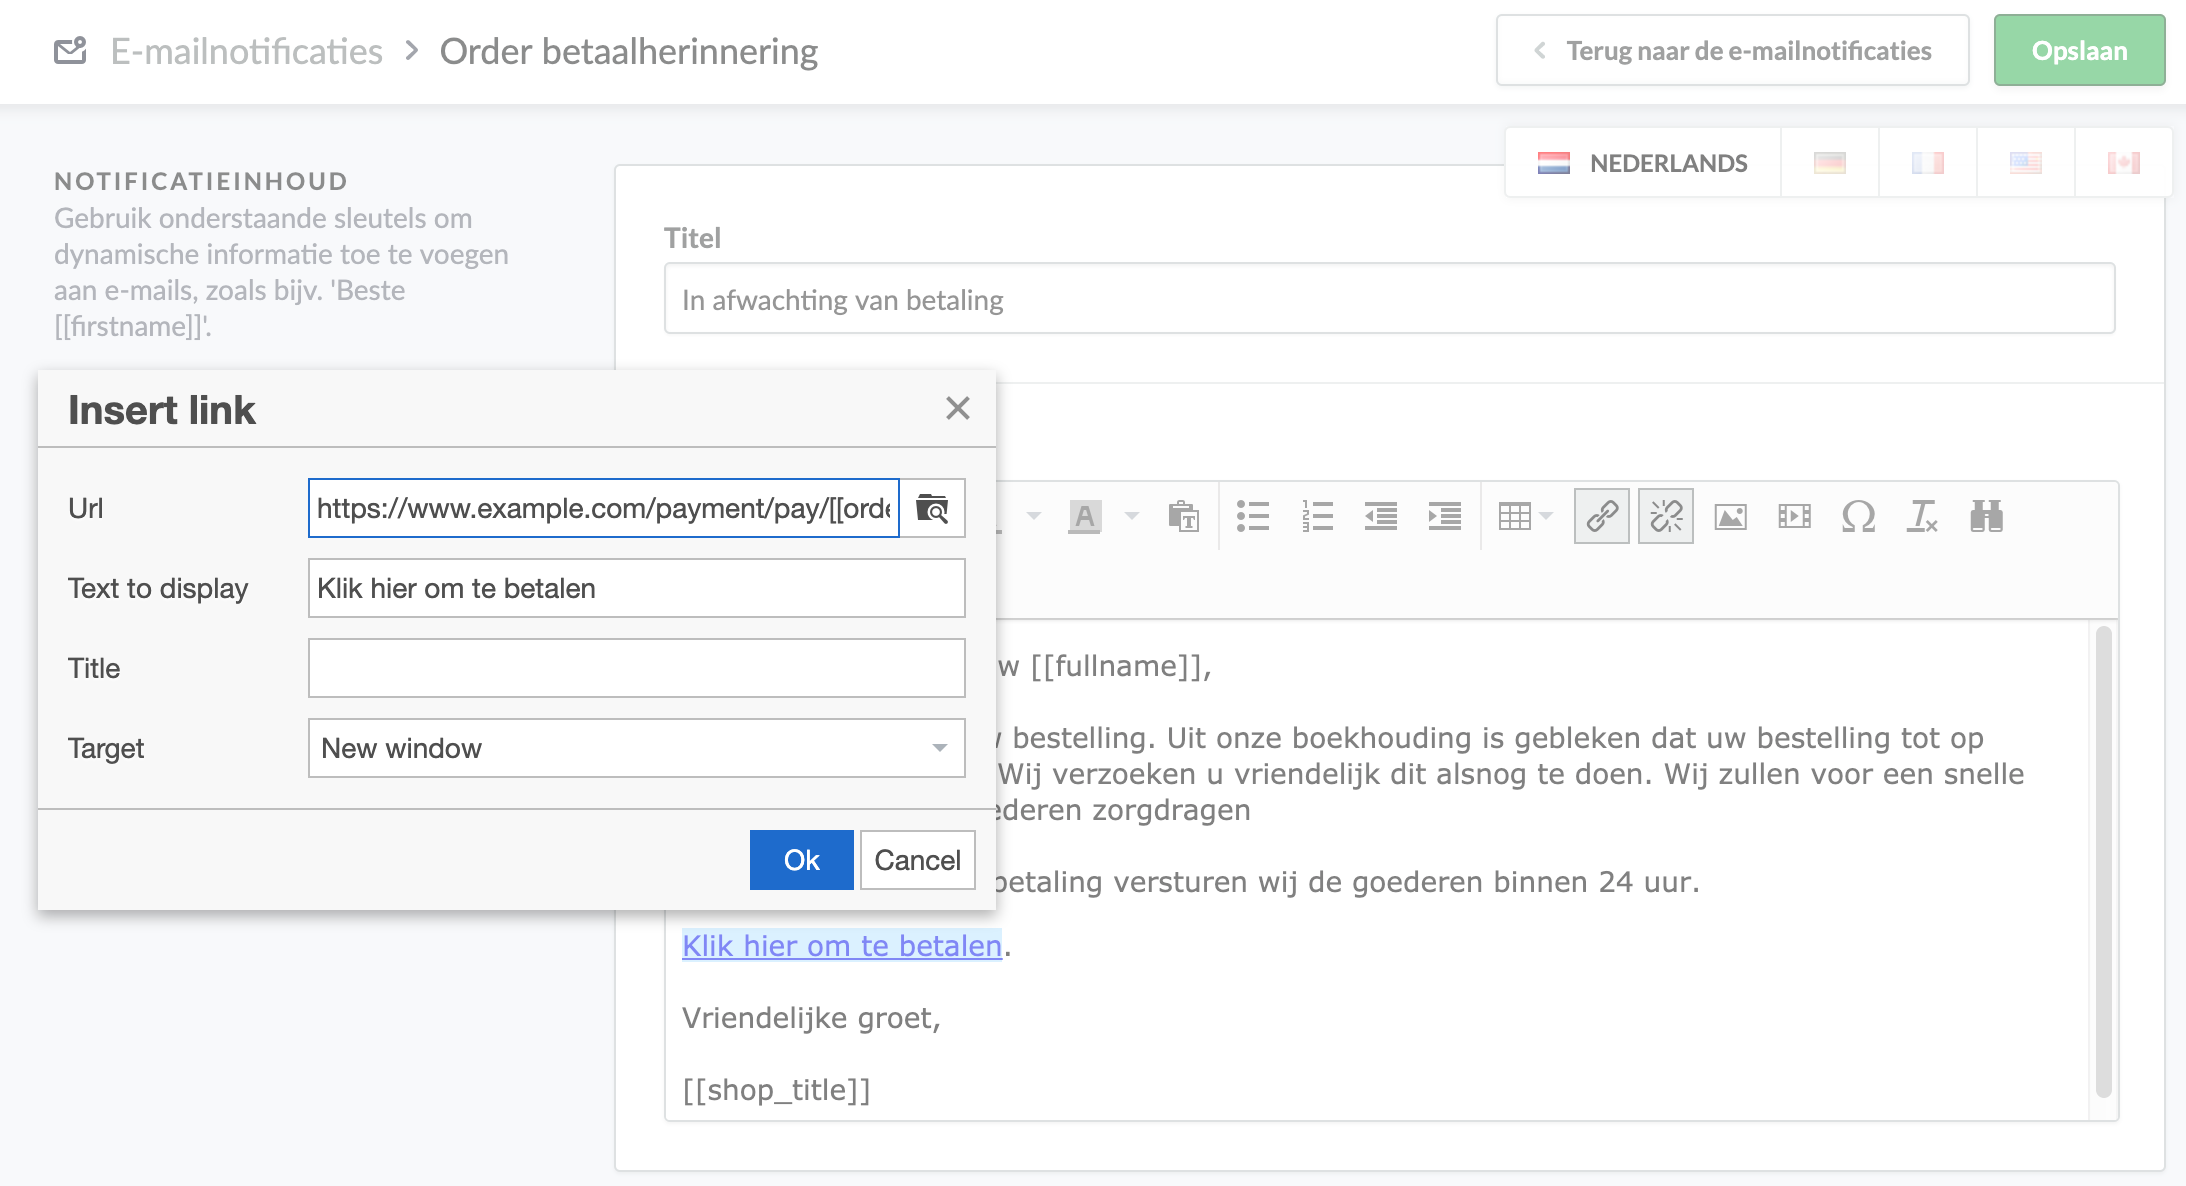The image size is (2186, 1186).
Task: Go back via Terug naar de e-mailnotificaties
Action: pos(1733,50)
